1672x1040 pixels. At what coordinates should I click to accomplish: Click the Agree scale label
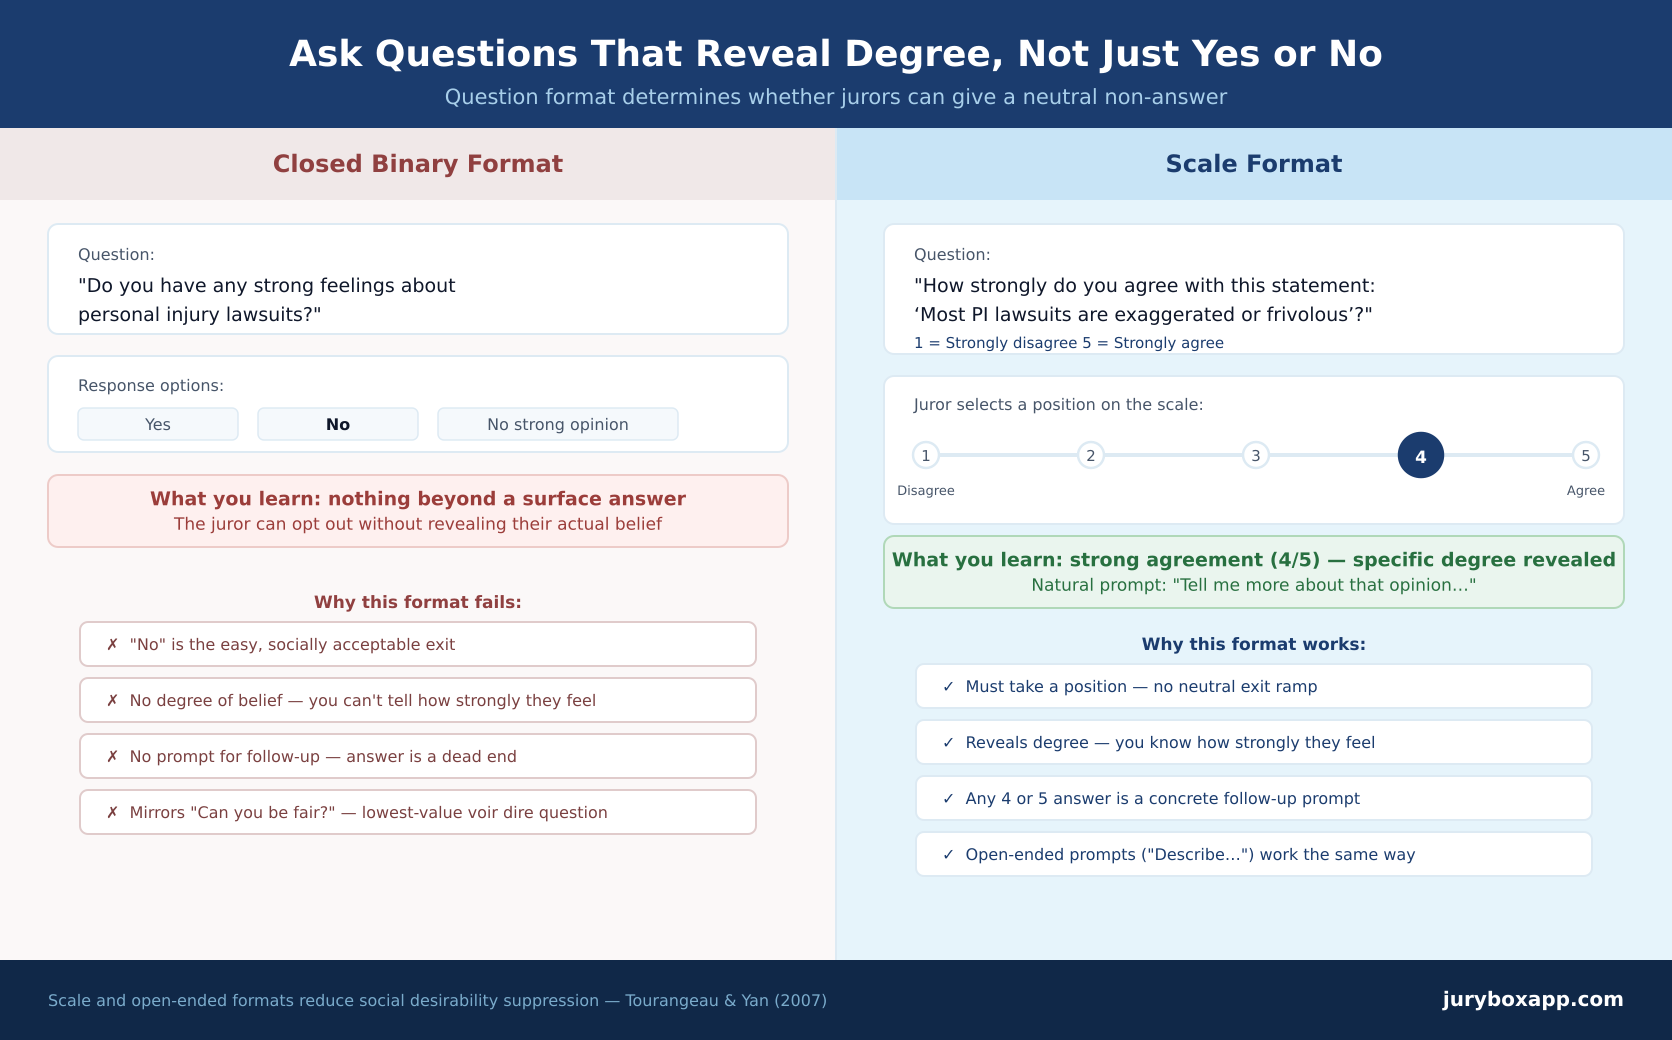1586,491
